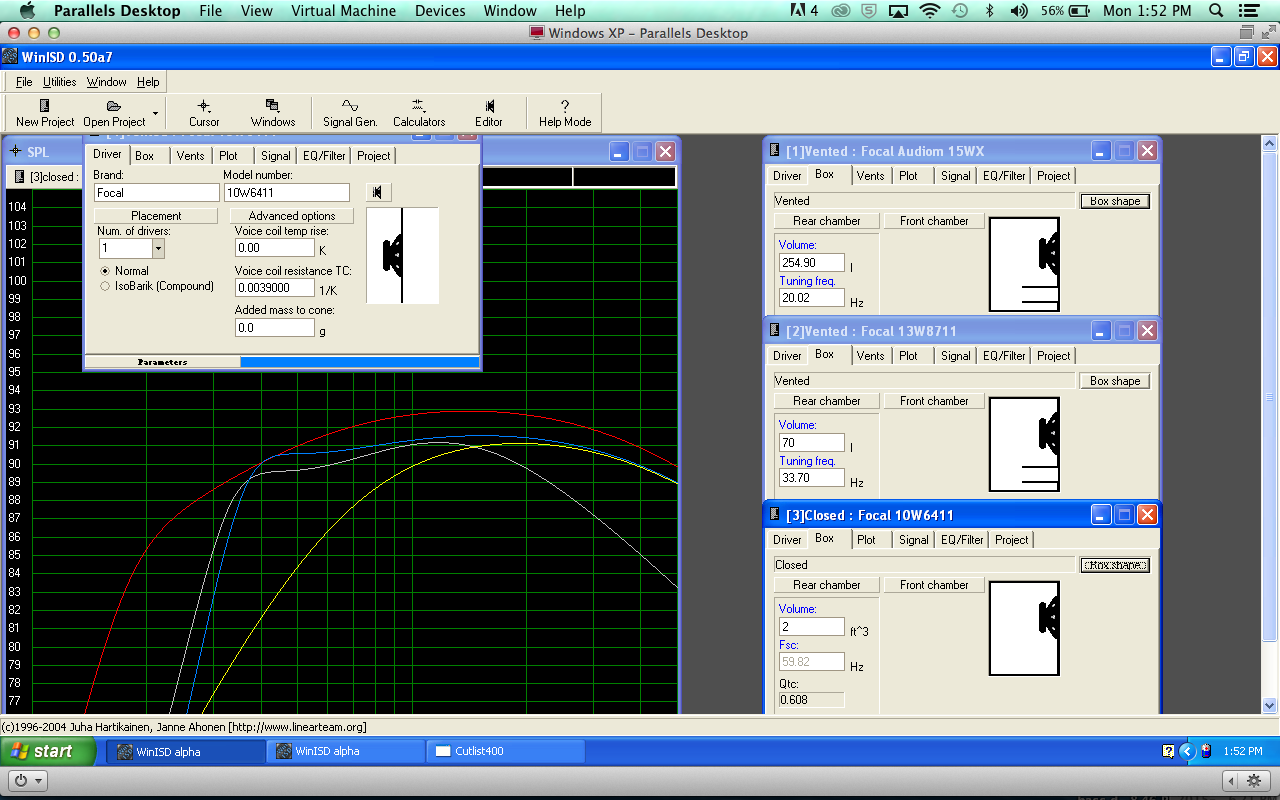Click the 254.90 volume field

click(x=812, y=263)
